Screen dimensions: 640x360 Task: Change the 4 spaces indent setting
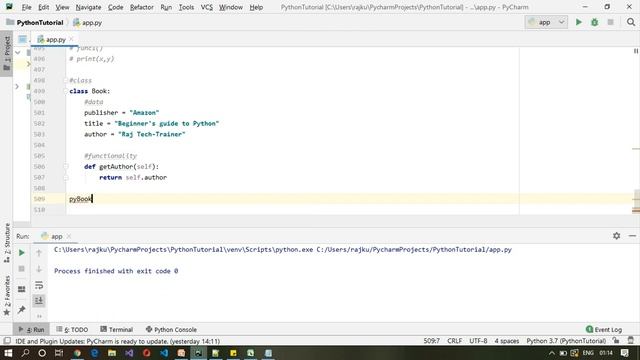[507, 341]
